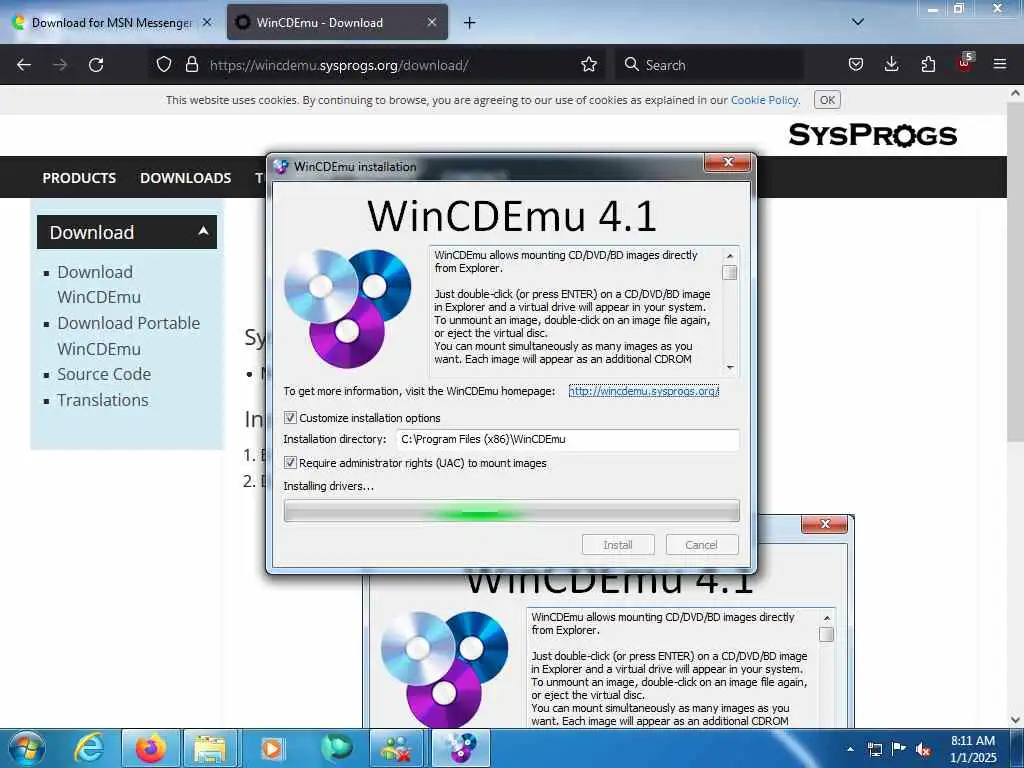Screen dimensions: 1024x768
Task: Dismiss cookie notice with OK
Action: [x=827, y=100]
